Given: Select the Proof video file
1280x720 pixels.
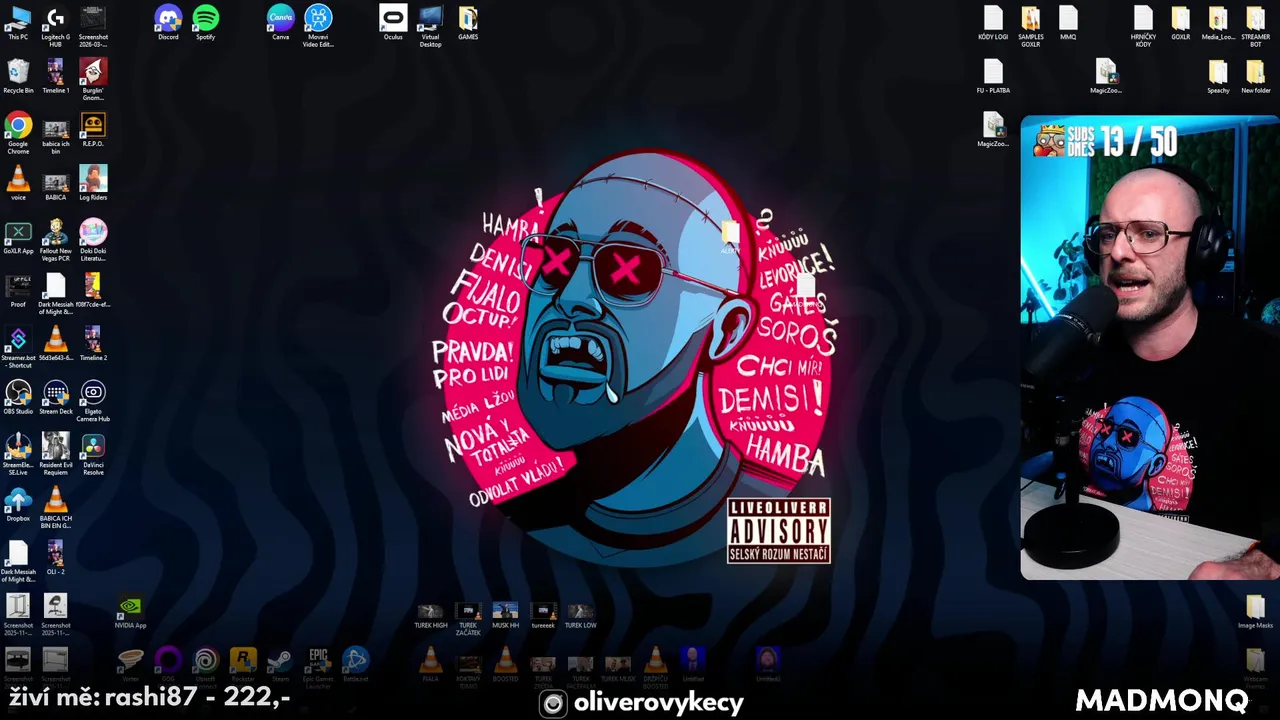Looking at the screenshot, I should (x=18, y=290).
